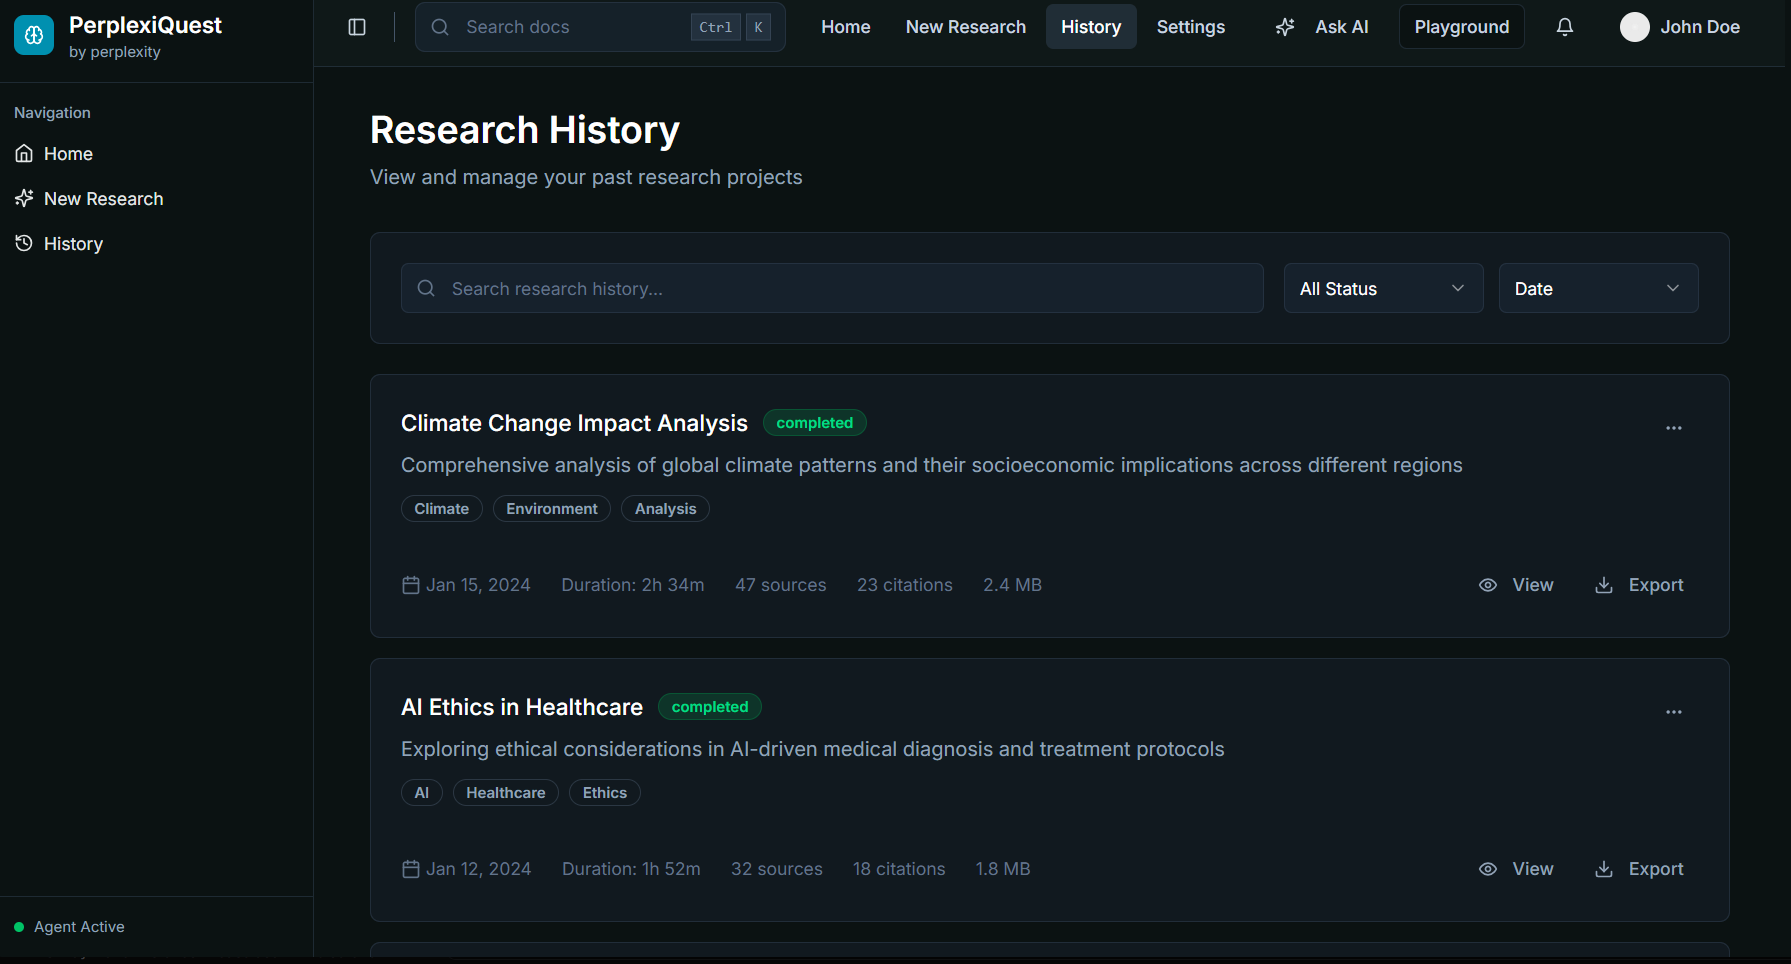Click the download icon on Climate Change card

pyautogui.click(x=1604, y=585)
